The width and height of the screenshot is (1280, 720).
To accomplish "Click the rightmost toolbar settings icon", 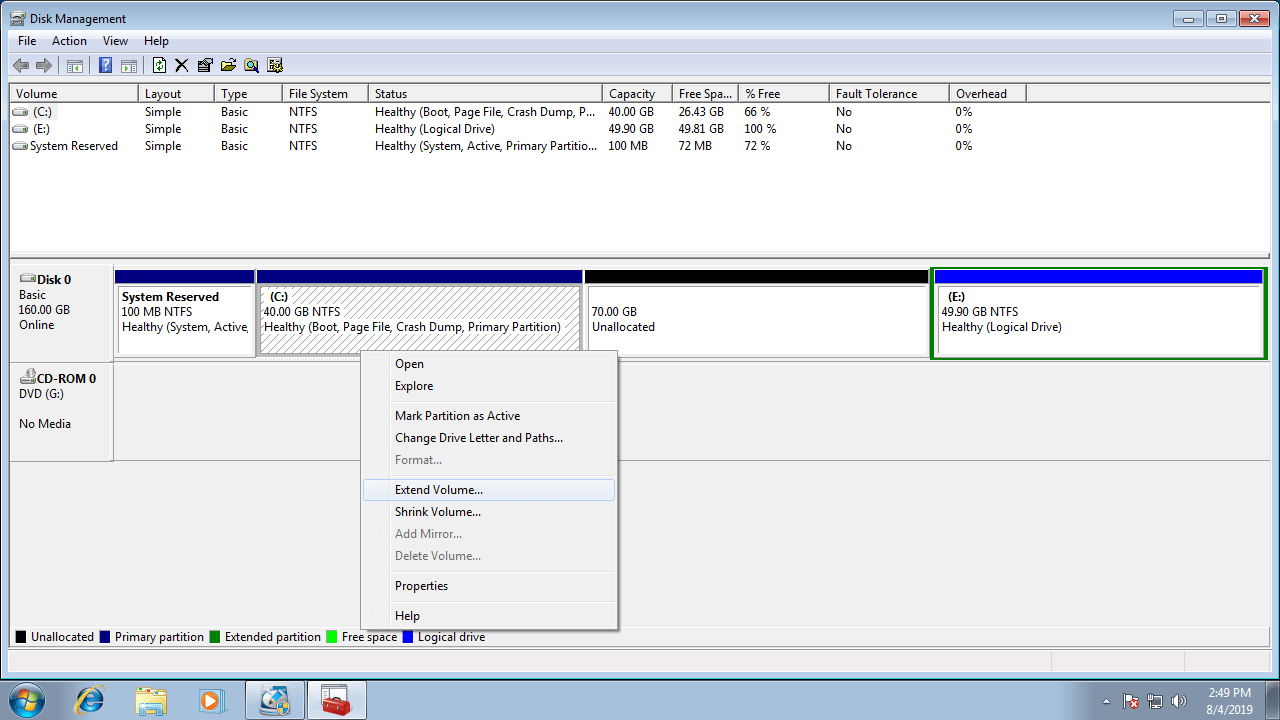I will [x=275, y=65].
